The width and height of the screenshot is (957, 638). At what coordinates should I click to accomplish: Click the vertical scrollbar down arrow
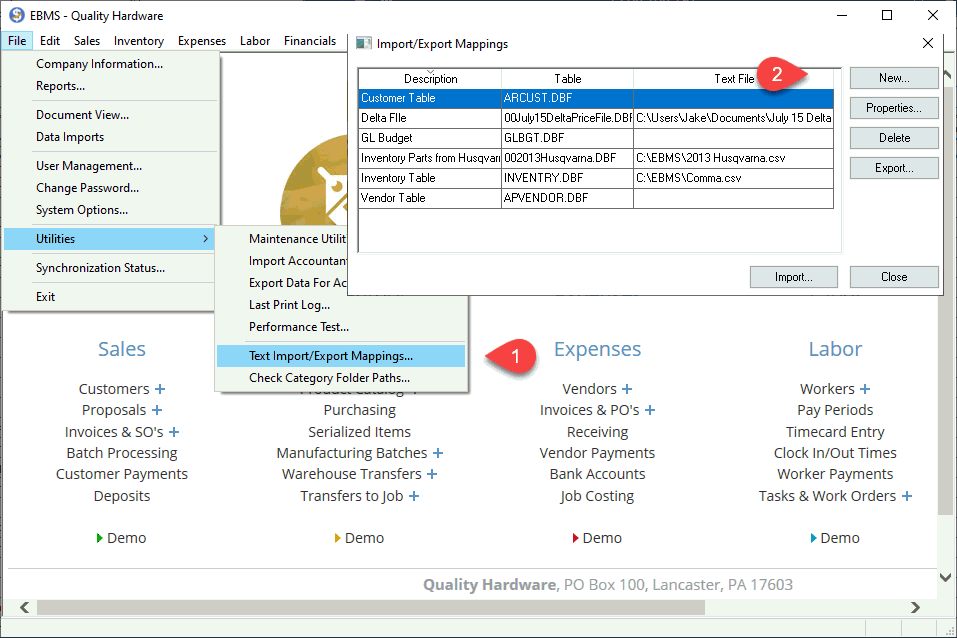[945, 577]
